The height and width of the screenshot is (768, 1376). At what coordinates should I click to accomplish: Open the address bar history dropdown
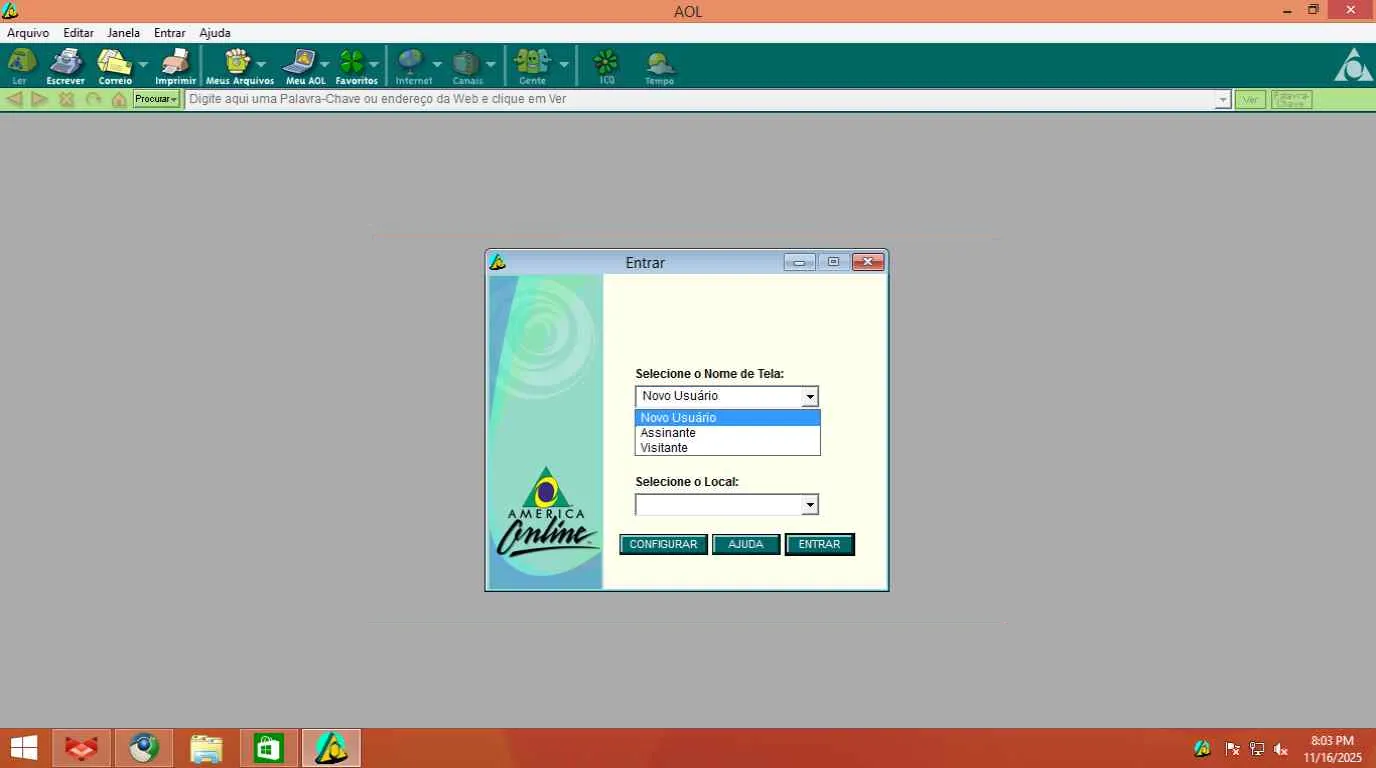1222,100
